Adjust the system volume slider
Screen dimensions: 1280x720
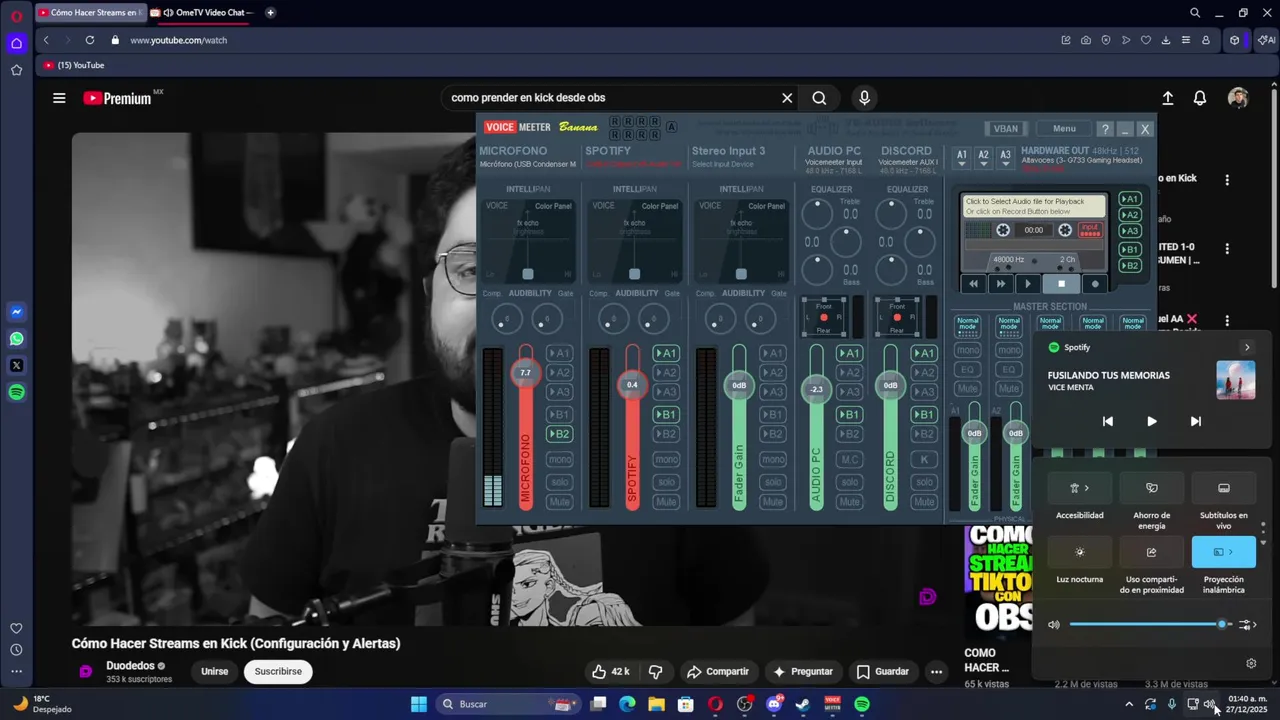1148,624
